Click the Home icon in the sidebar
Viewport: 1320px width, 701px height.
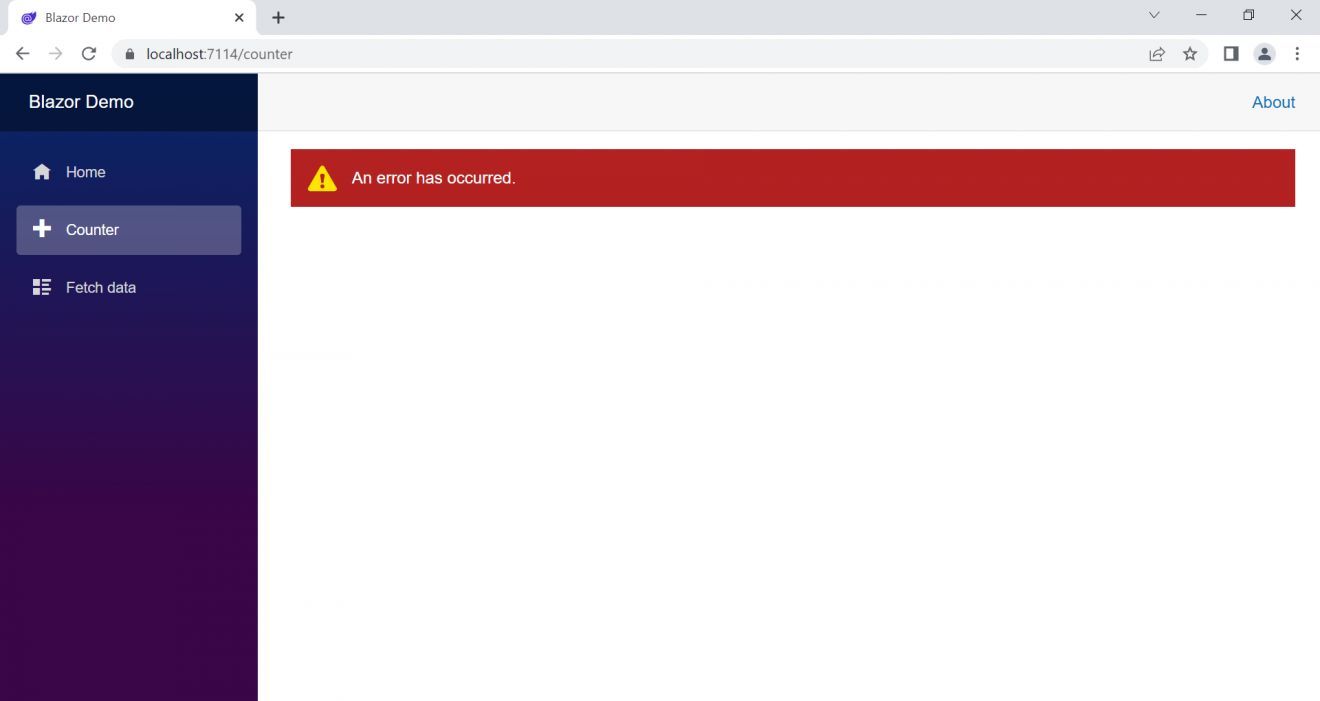pyautogui.click(x=41, y=171)
